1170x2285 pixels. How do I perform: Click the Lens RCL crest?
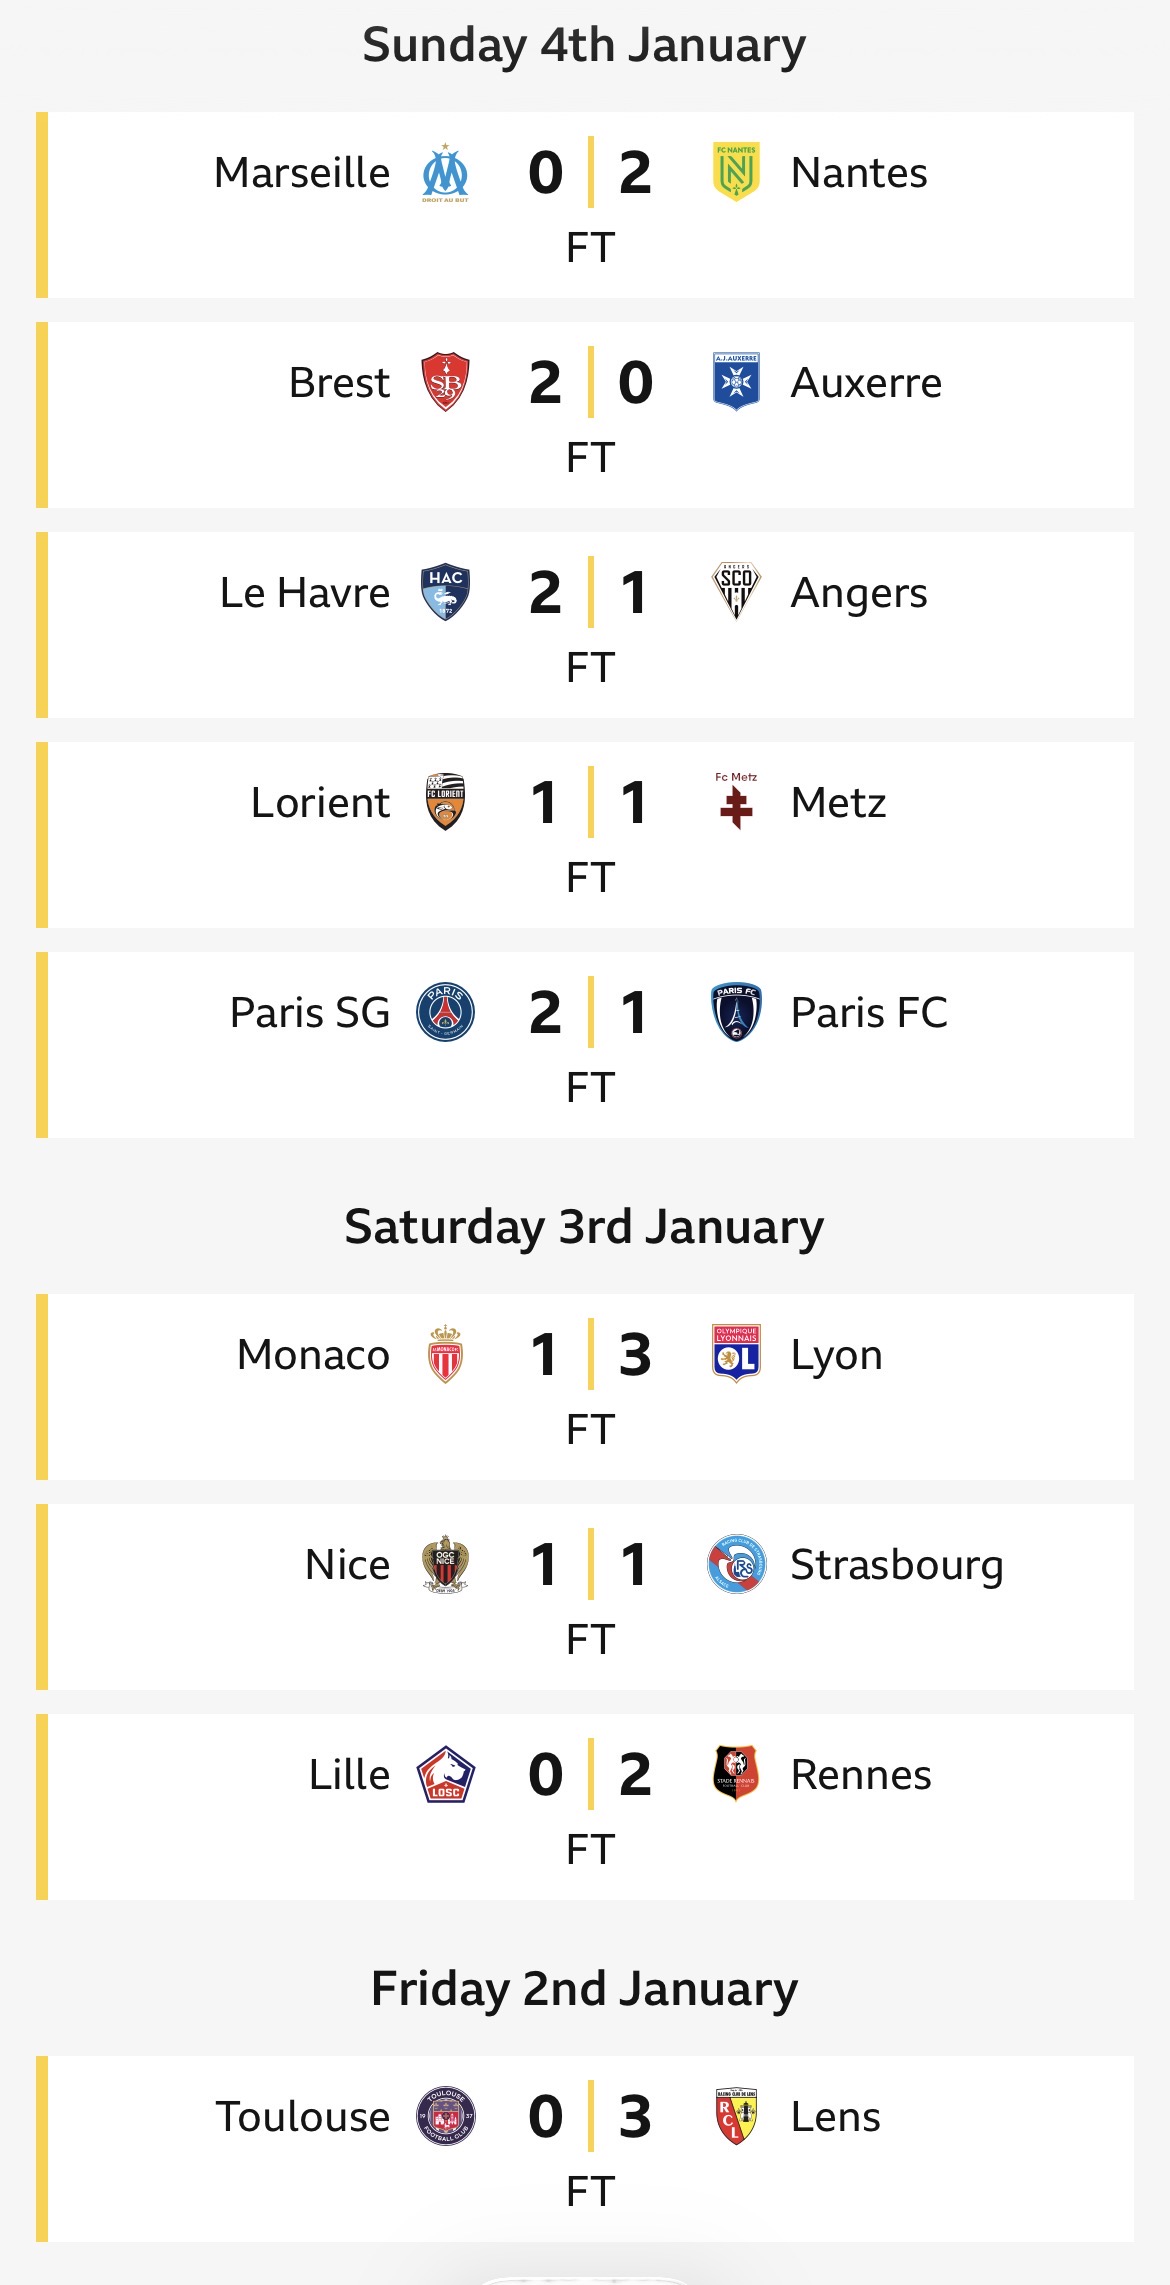click(736, 2116)
